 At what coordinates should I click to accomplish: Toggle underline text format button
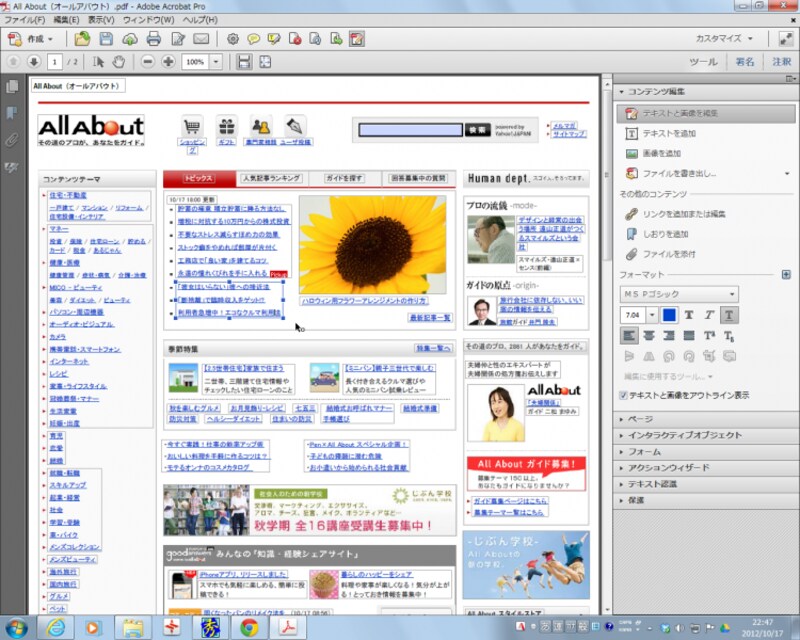[729, 315]
